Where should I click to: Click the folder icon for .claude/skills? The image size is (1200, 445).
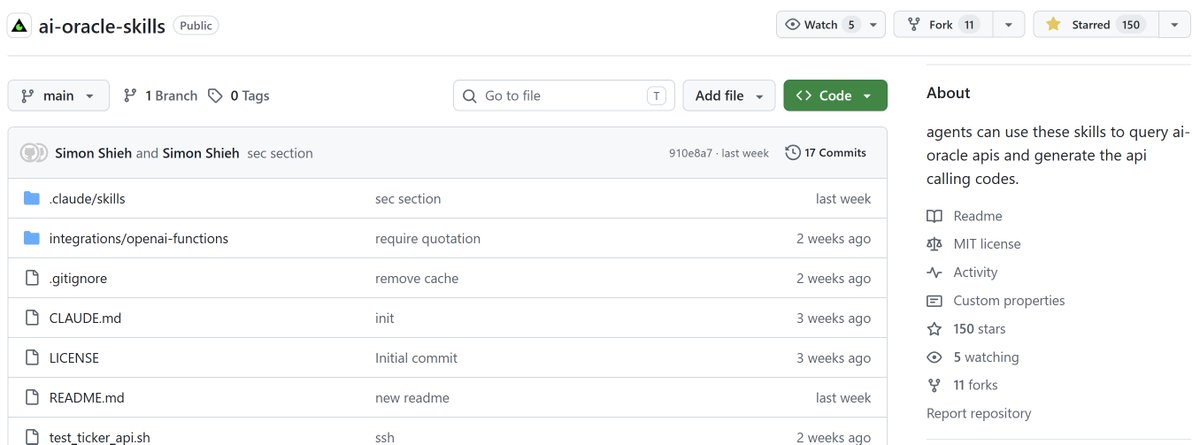pos(31,198)
